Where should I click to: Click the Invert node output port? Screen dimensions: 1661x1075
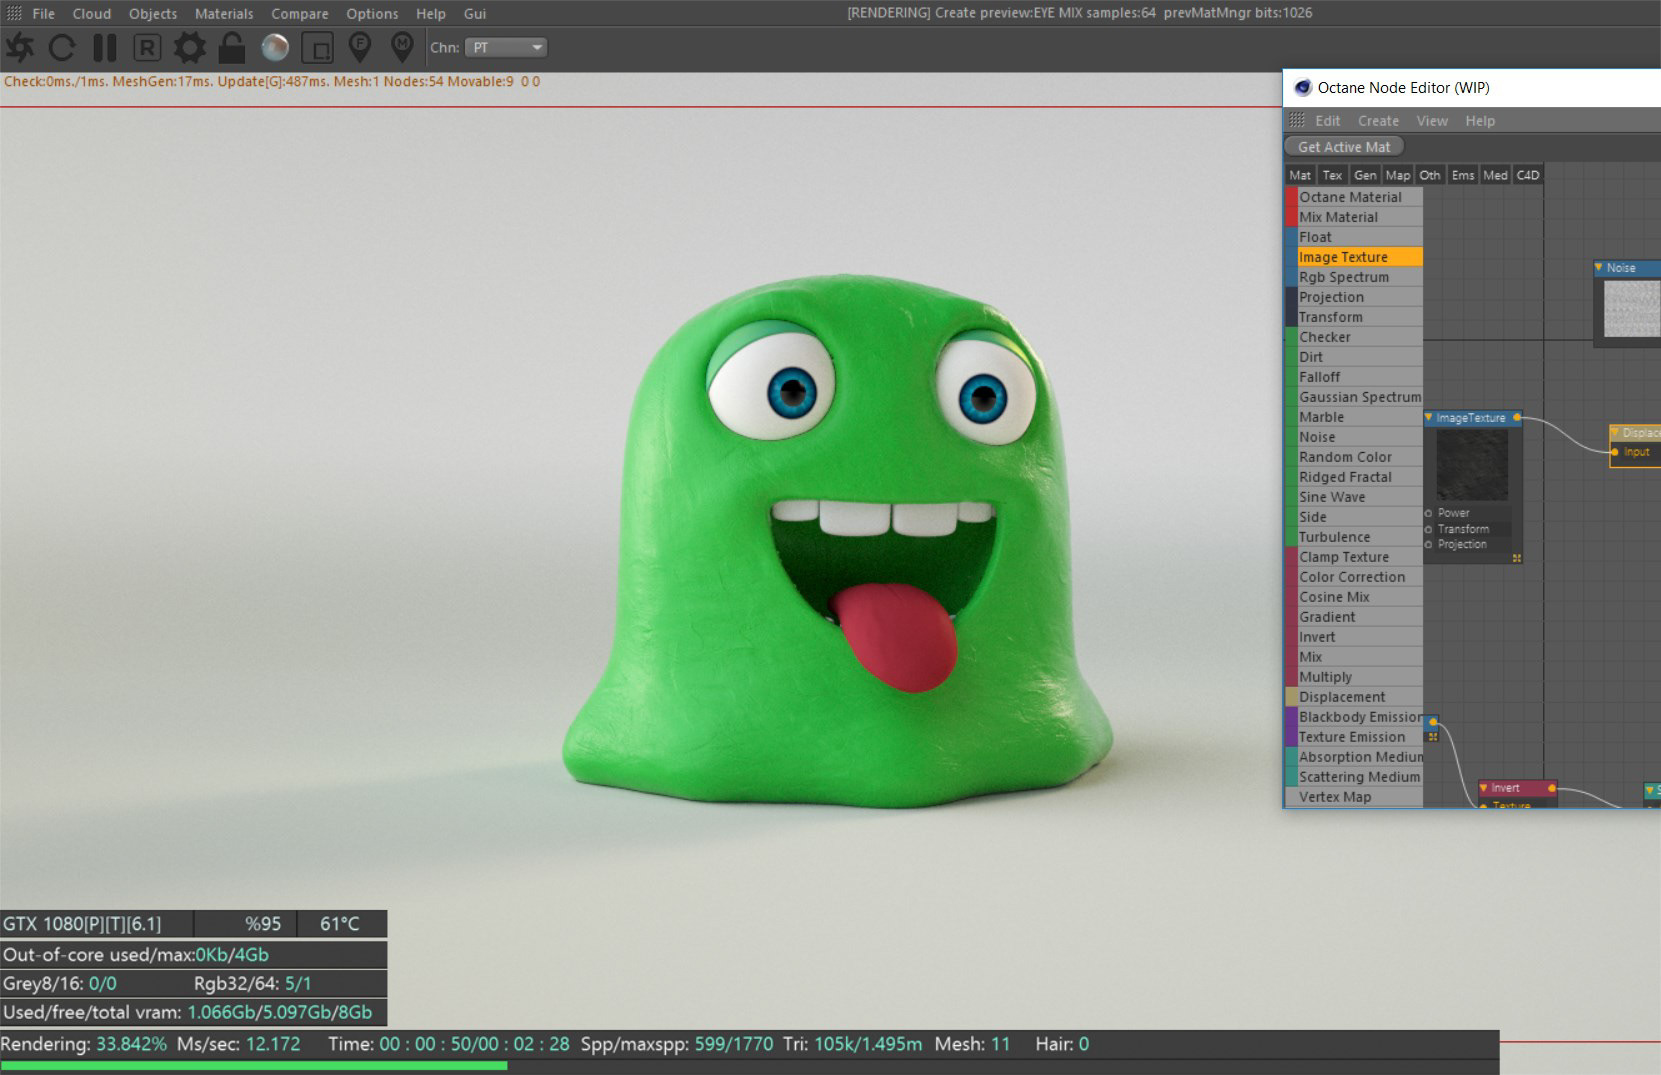click(1551, 788)
